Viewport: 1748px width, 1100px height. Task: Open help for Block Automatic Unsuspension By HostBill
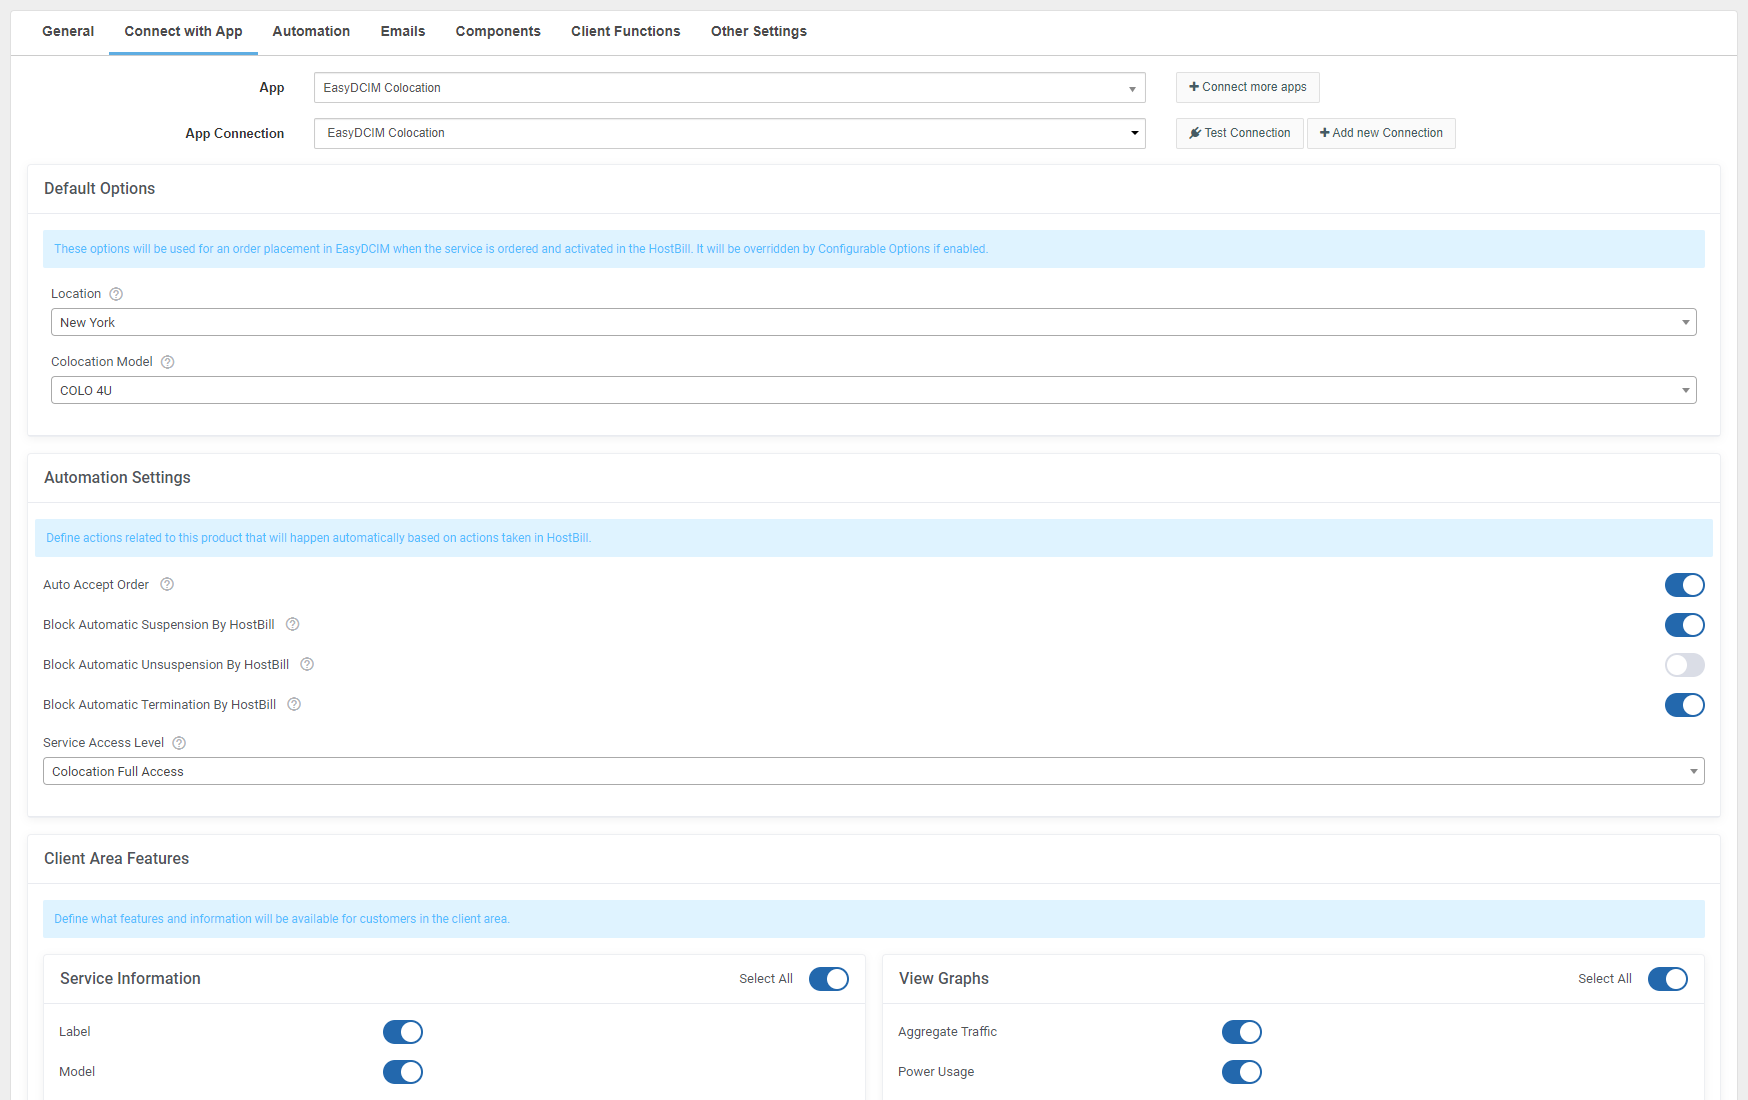(307, 665)
